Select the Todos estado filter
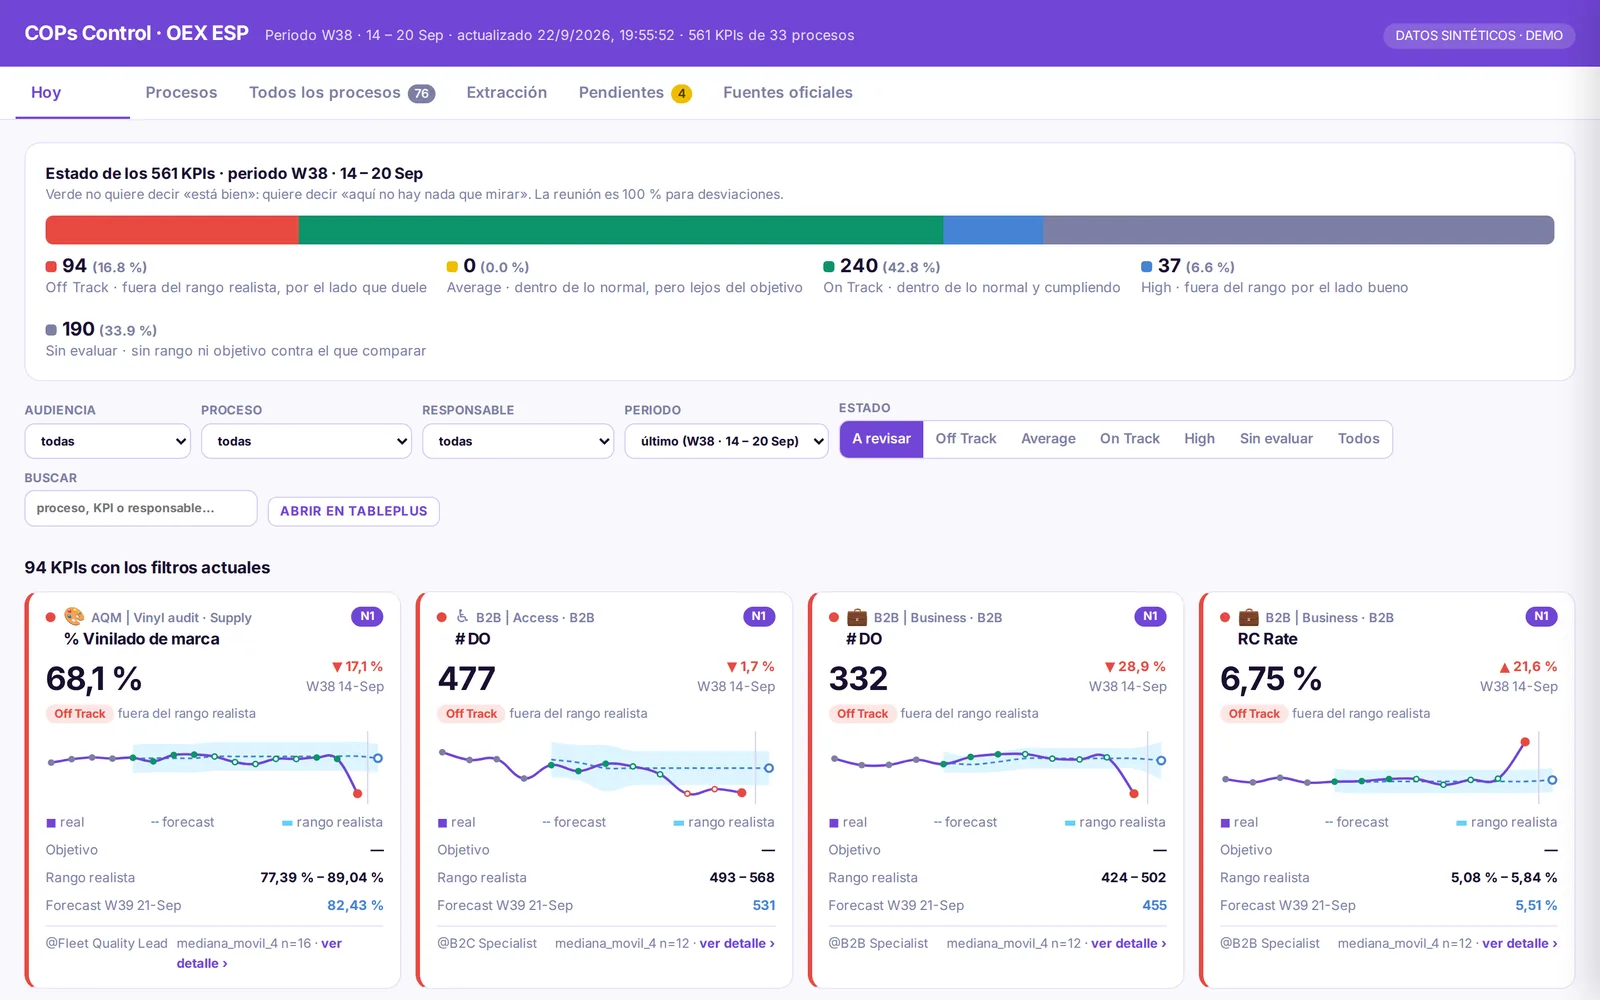This screenshot has height=1000, width=1600. coord(1358,439)
